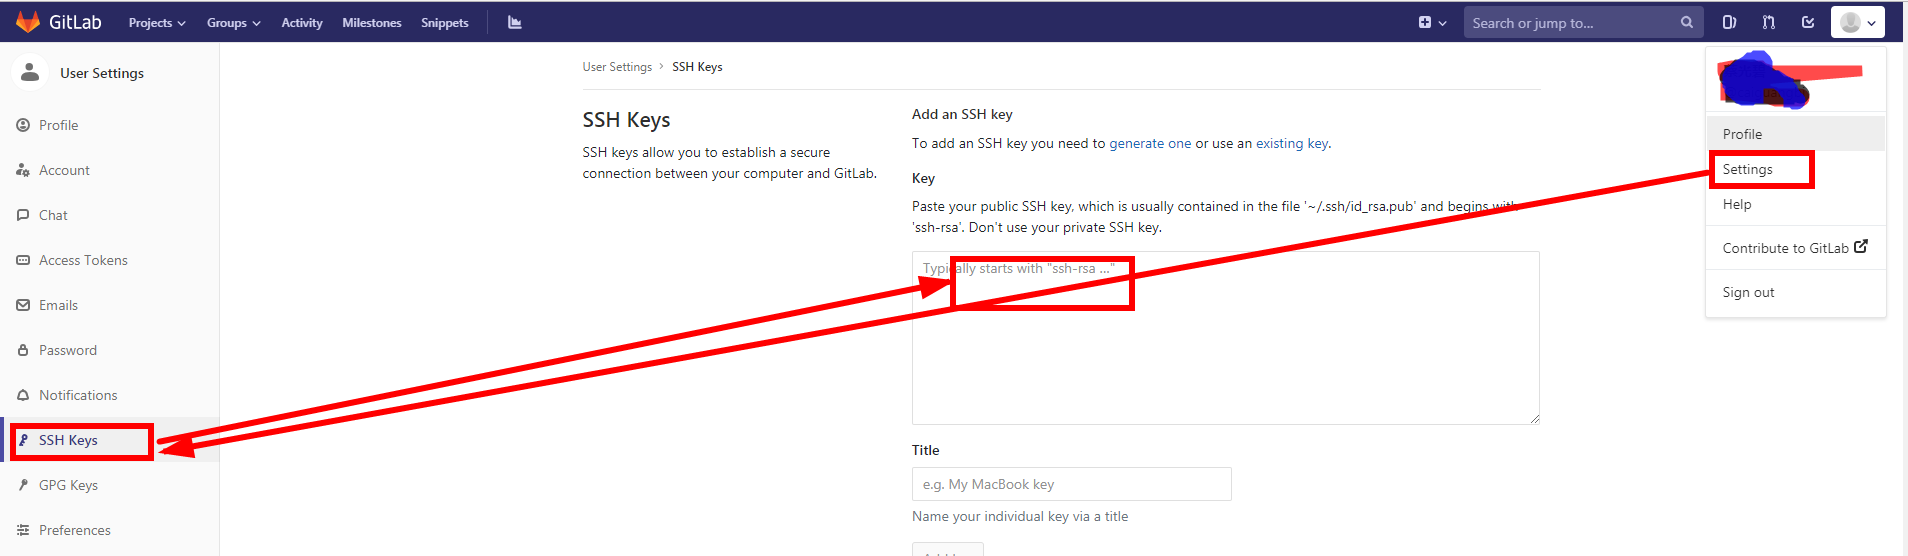Open the "existing key" link

1292,143
